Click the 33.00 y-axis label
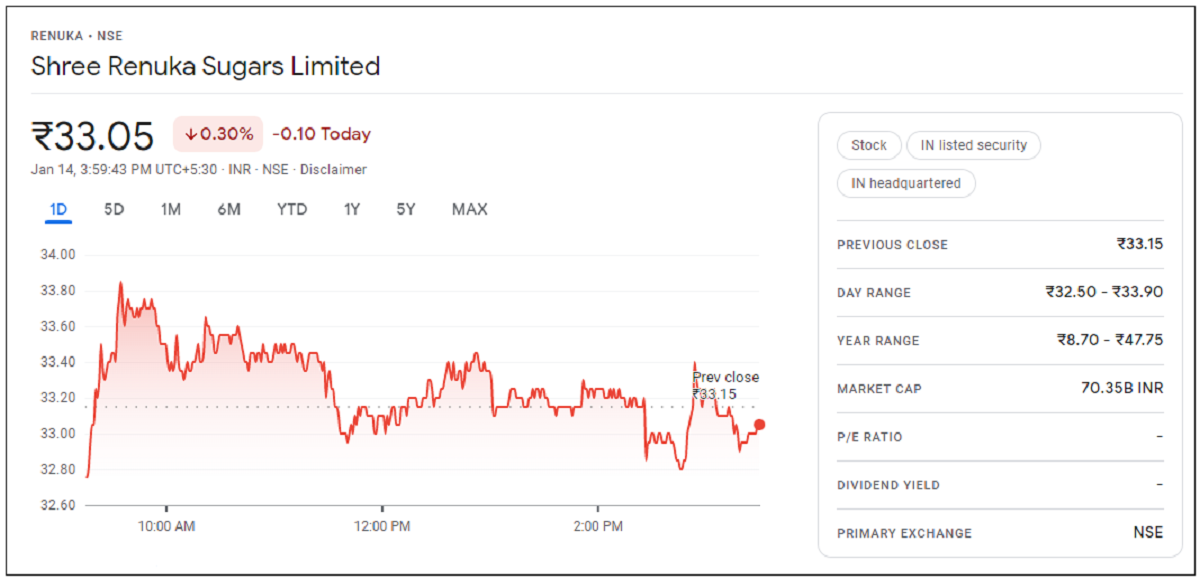This screenshot has width=1200, height=580. [57, 433]
